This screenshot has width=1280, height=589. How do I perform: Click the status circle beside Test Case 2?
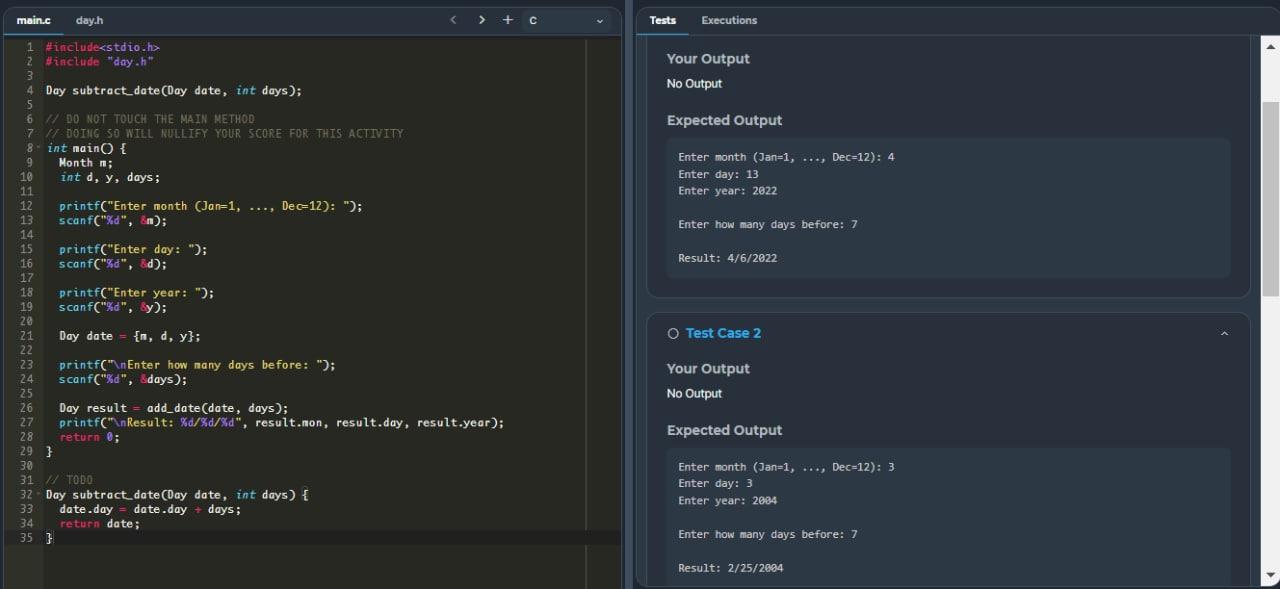click(673, 333)
